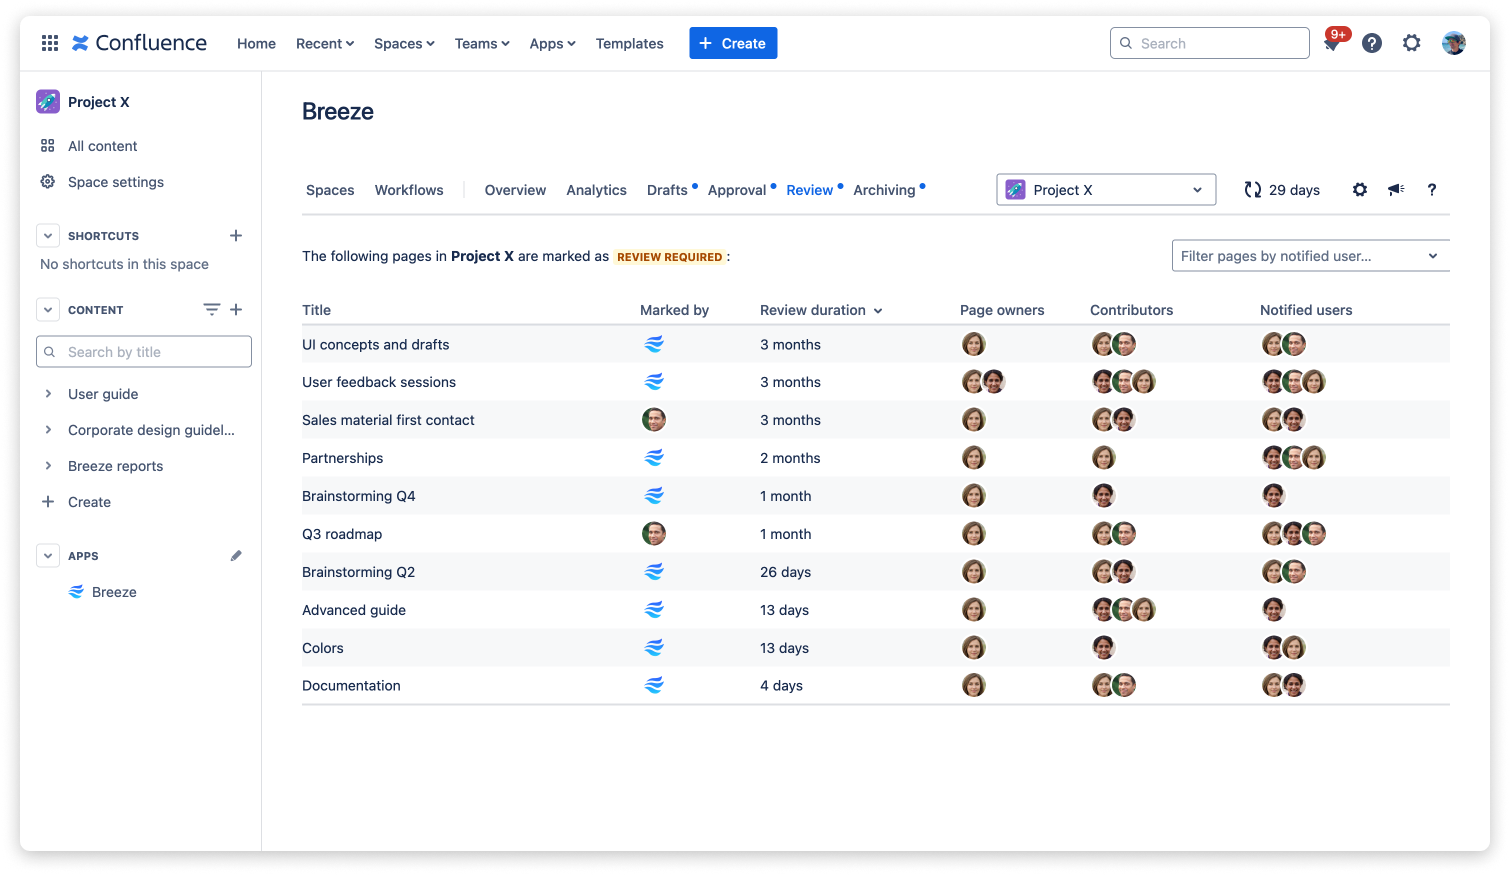Click the Confluence logo
Viewport: 1510px width, 875px height.
click(140, 43)
